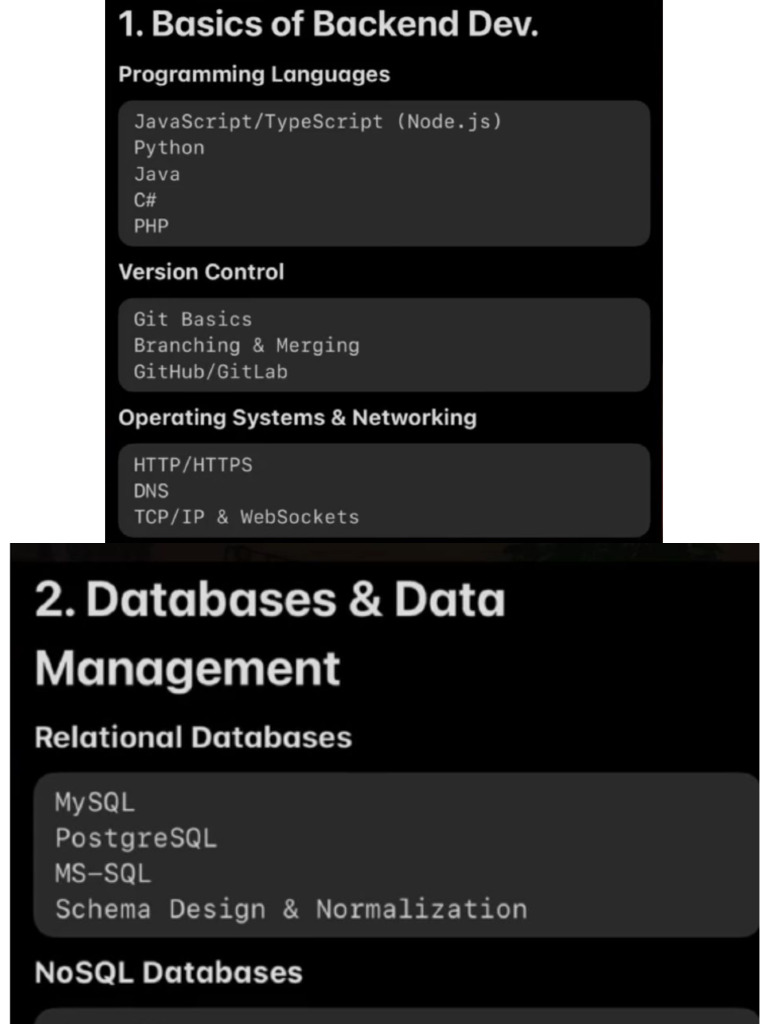Screen dimensions: 768x1024
Task: Select the Programming Languages subheading
Action: click(x=254, y=75)
